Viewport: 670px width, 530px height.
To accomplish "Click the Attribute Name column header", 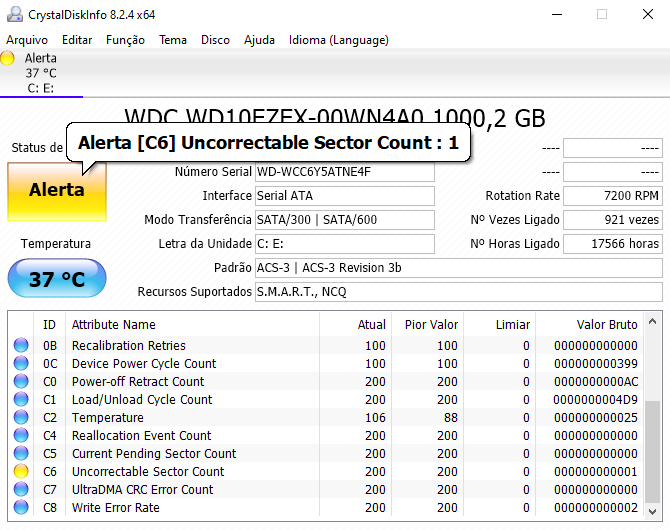I will 192,324.
